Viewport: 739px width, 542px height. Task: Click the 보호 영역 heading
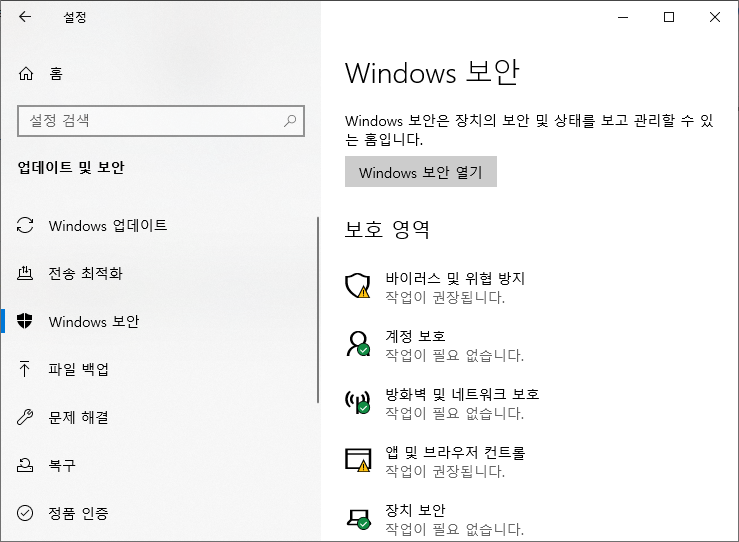pos(387,230)
